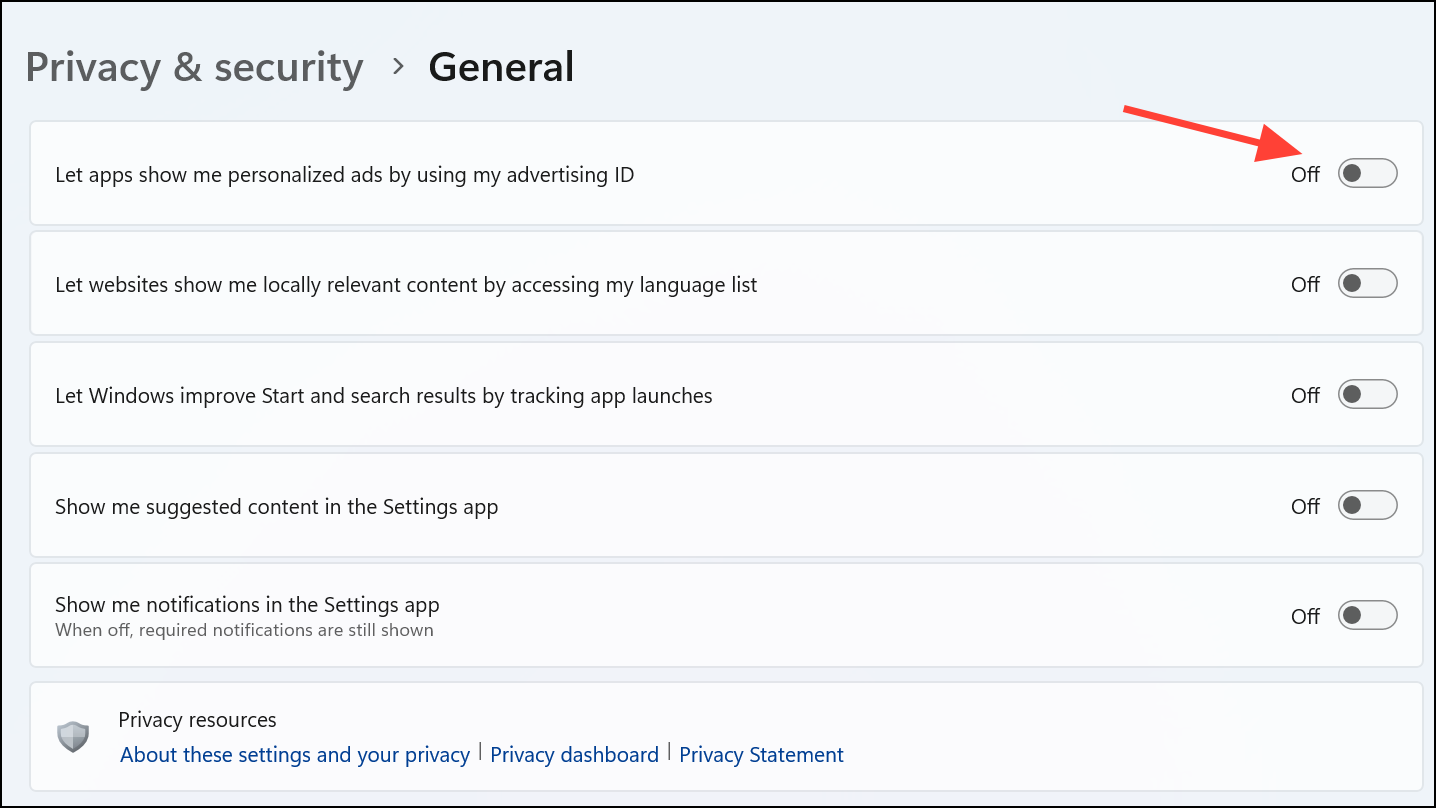Image resolution: width=1436 pixels, height=808 pixels.
Task: Open the Privacy dashboard link
Action: click(574, 755)
